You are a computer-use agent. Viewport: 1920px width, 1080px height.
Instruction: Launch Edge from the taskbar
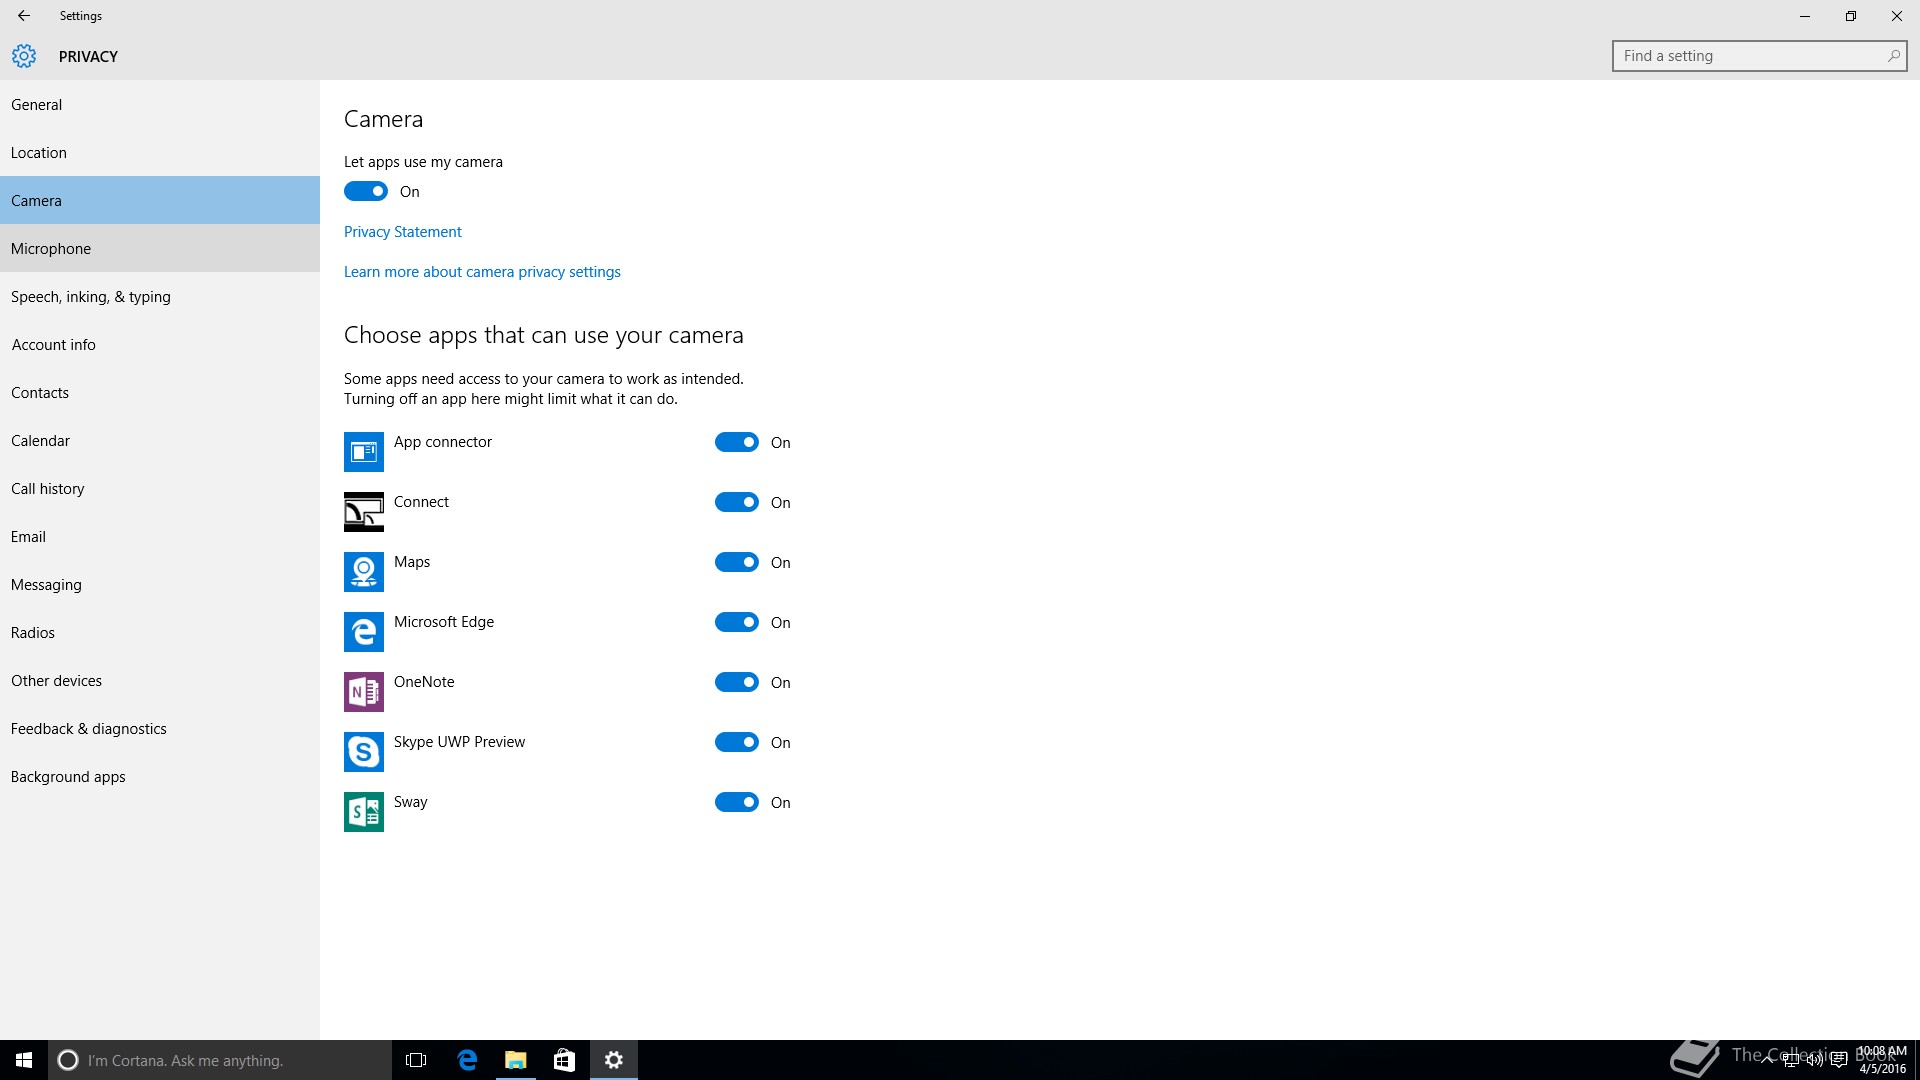point(466,1060)
